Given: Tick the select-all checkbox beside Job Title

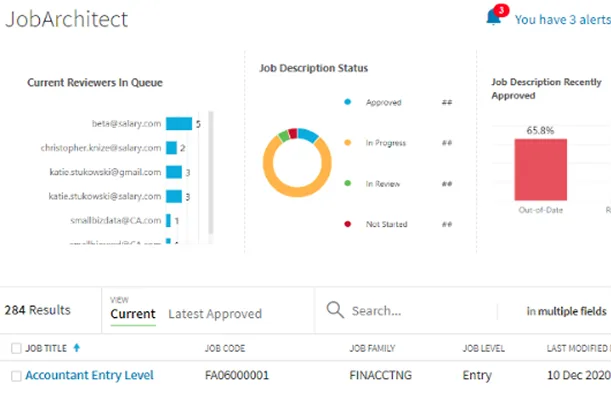Looking at the screenshot, I should (x=16, y=348).
